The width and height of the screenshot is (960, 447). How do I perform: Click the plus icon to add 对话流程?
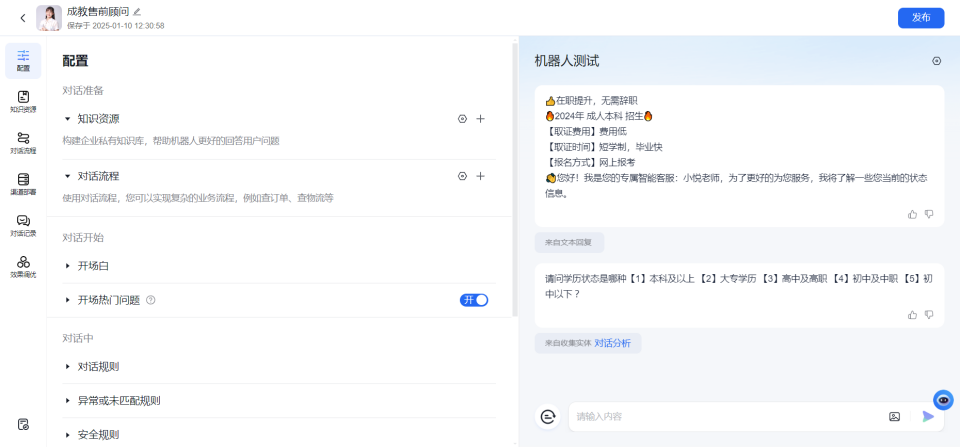click(x=480, y=176)
